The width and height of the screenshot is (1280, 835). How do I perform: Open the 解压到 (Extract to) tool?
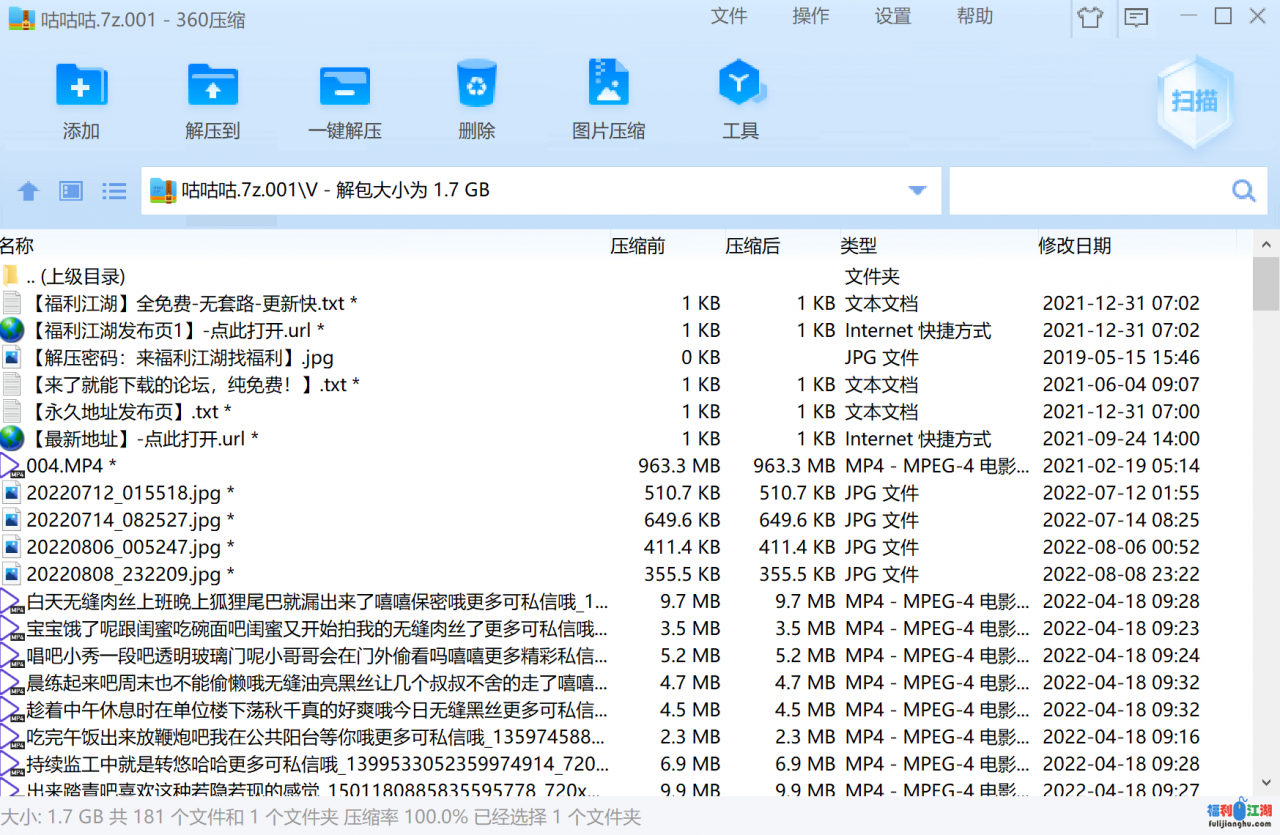click(x=213, y=87)
